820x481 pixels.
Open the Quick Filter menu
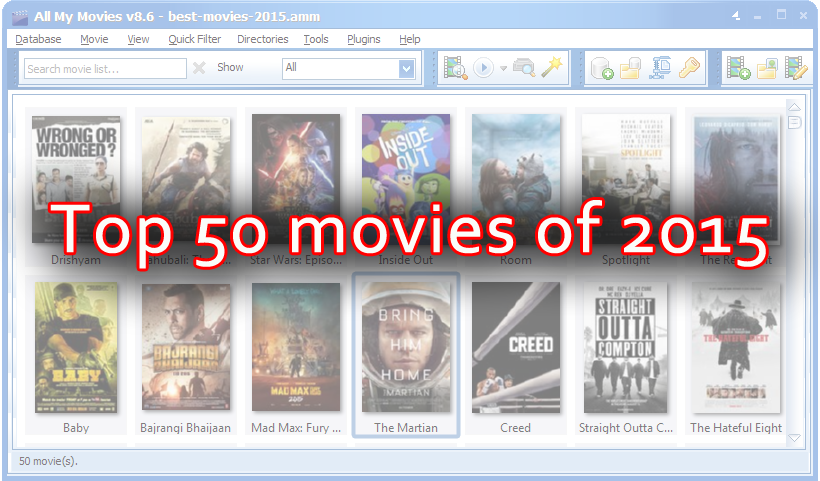click(x=195, y=39)
